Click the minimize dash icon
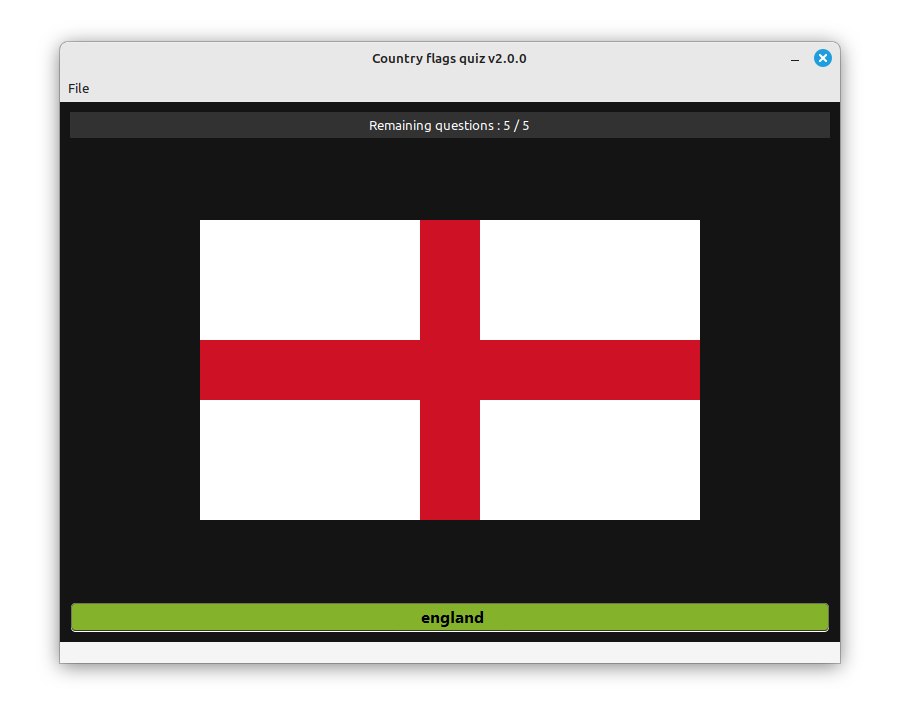897x718 pixels. point(795,58)
